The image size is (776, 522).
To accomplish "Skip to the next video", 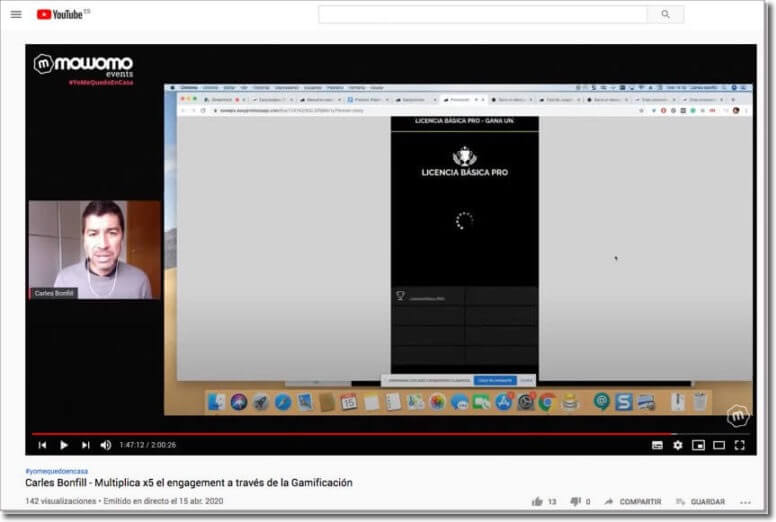I will coord(85,445).
